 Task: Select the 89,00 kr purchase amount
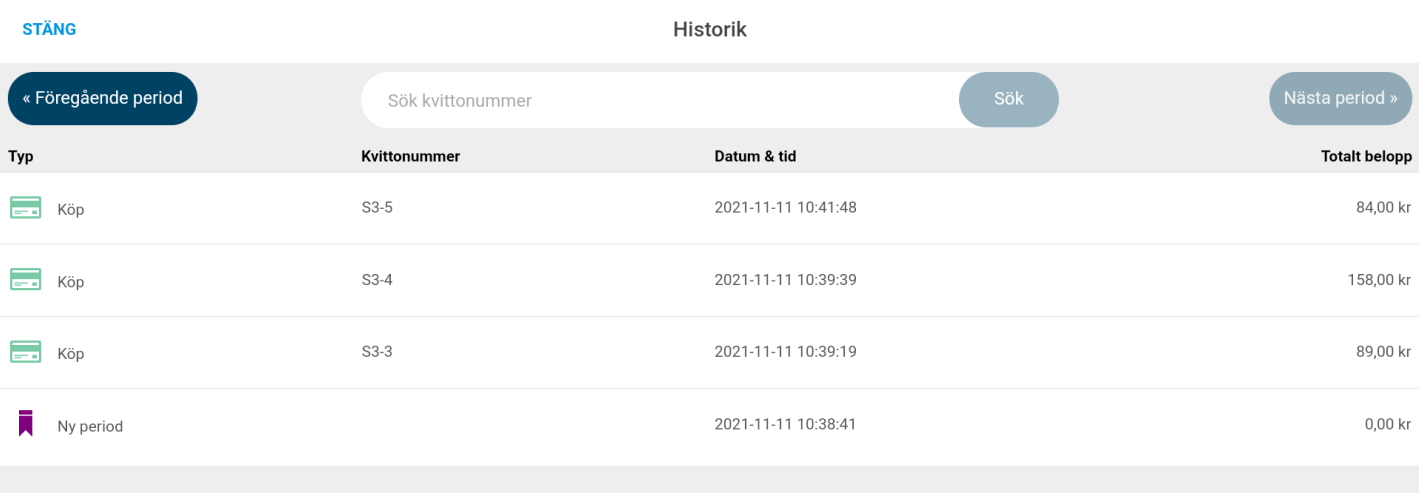tap(1383, 352)
